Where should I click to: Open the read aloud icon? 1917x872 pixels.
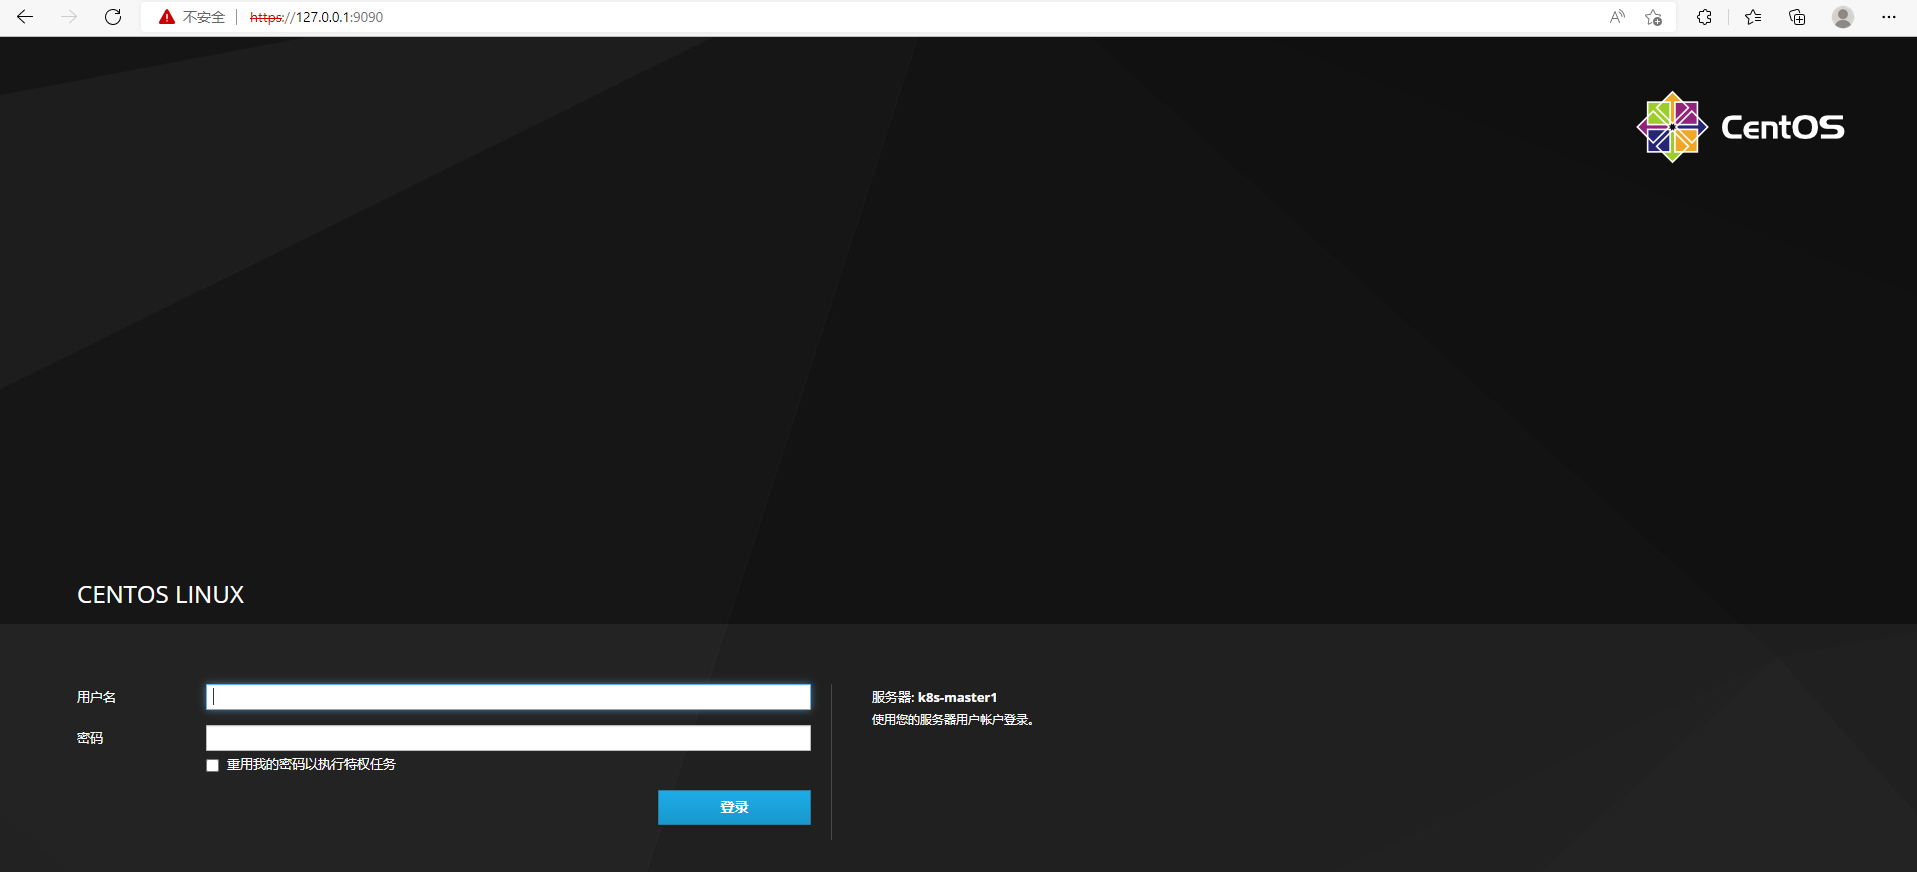(x=1617, y=17)
